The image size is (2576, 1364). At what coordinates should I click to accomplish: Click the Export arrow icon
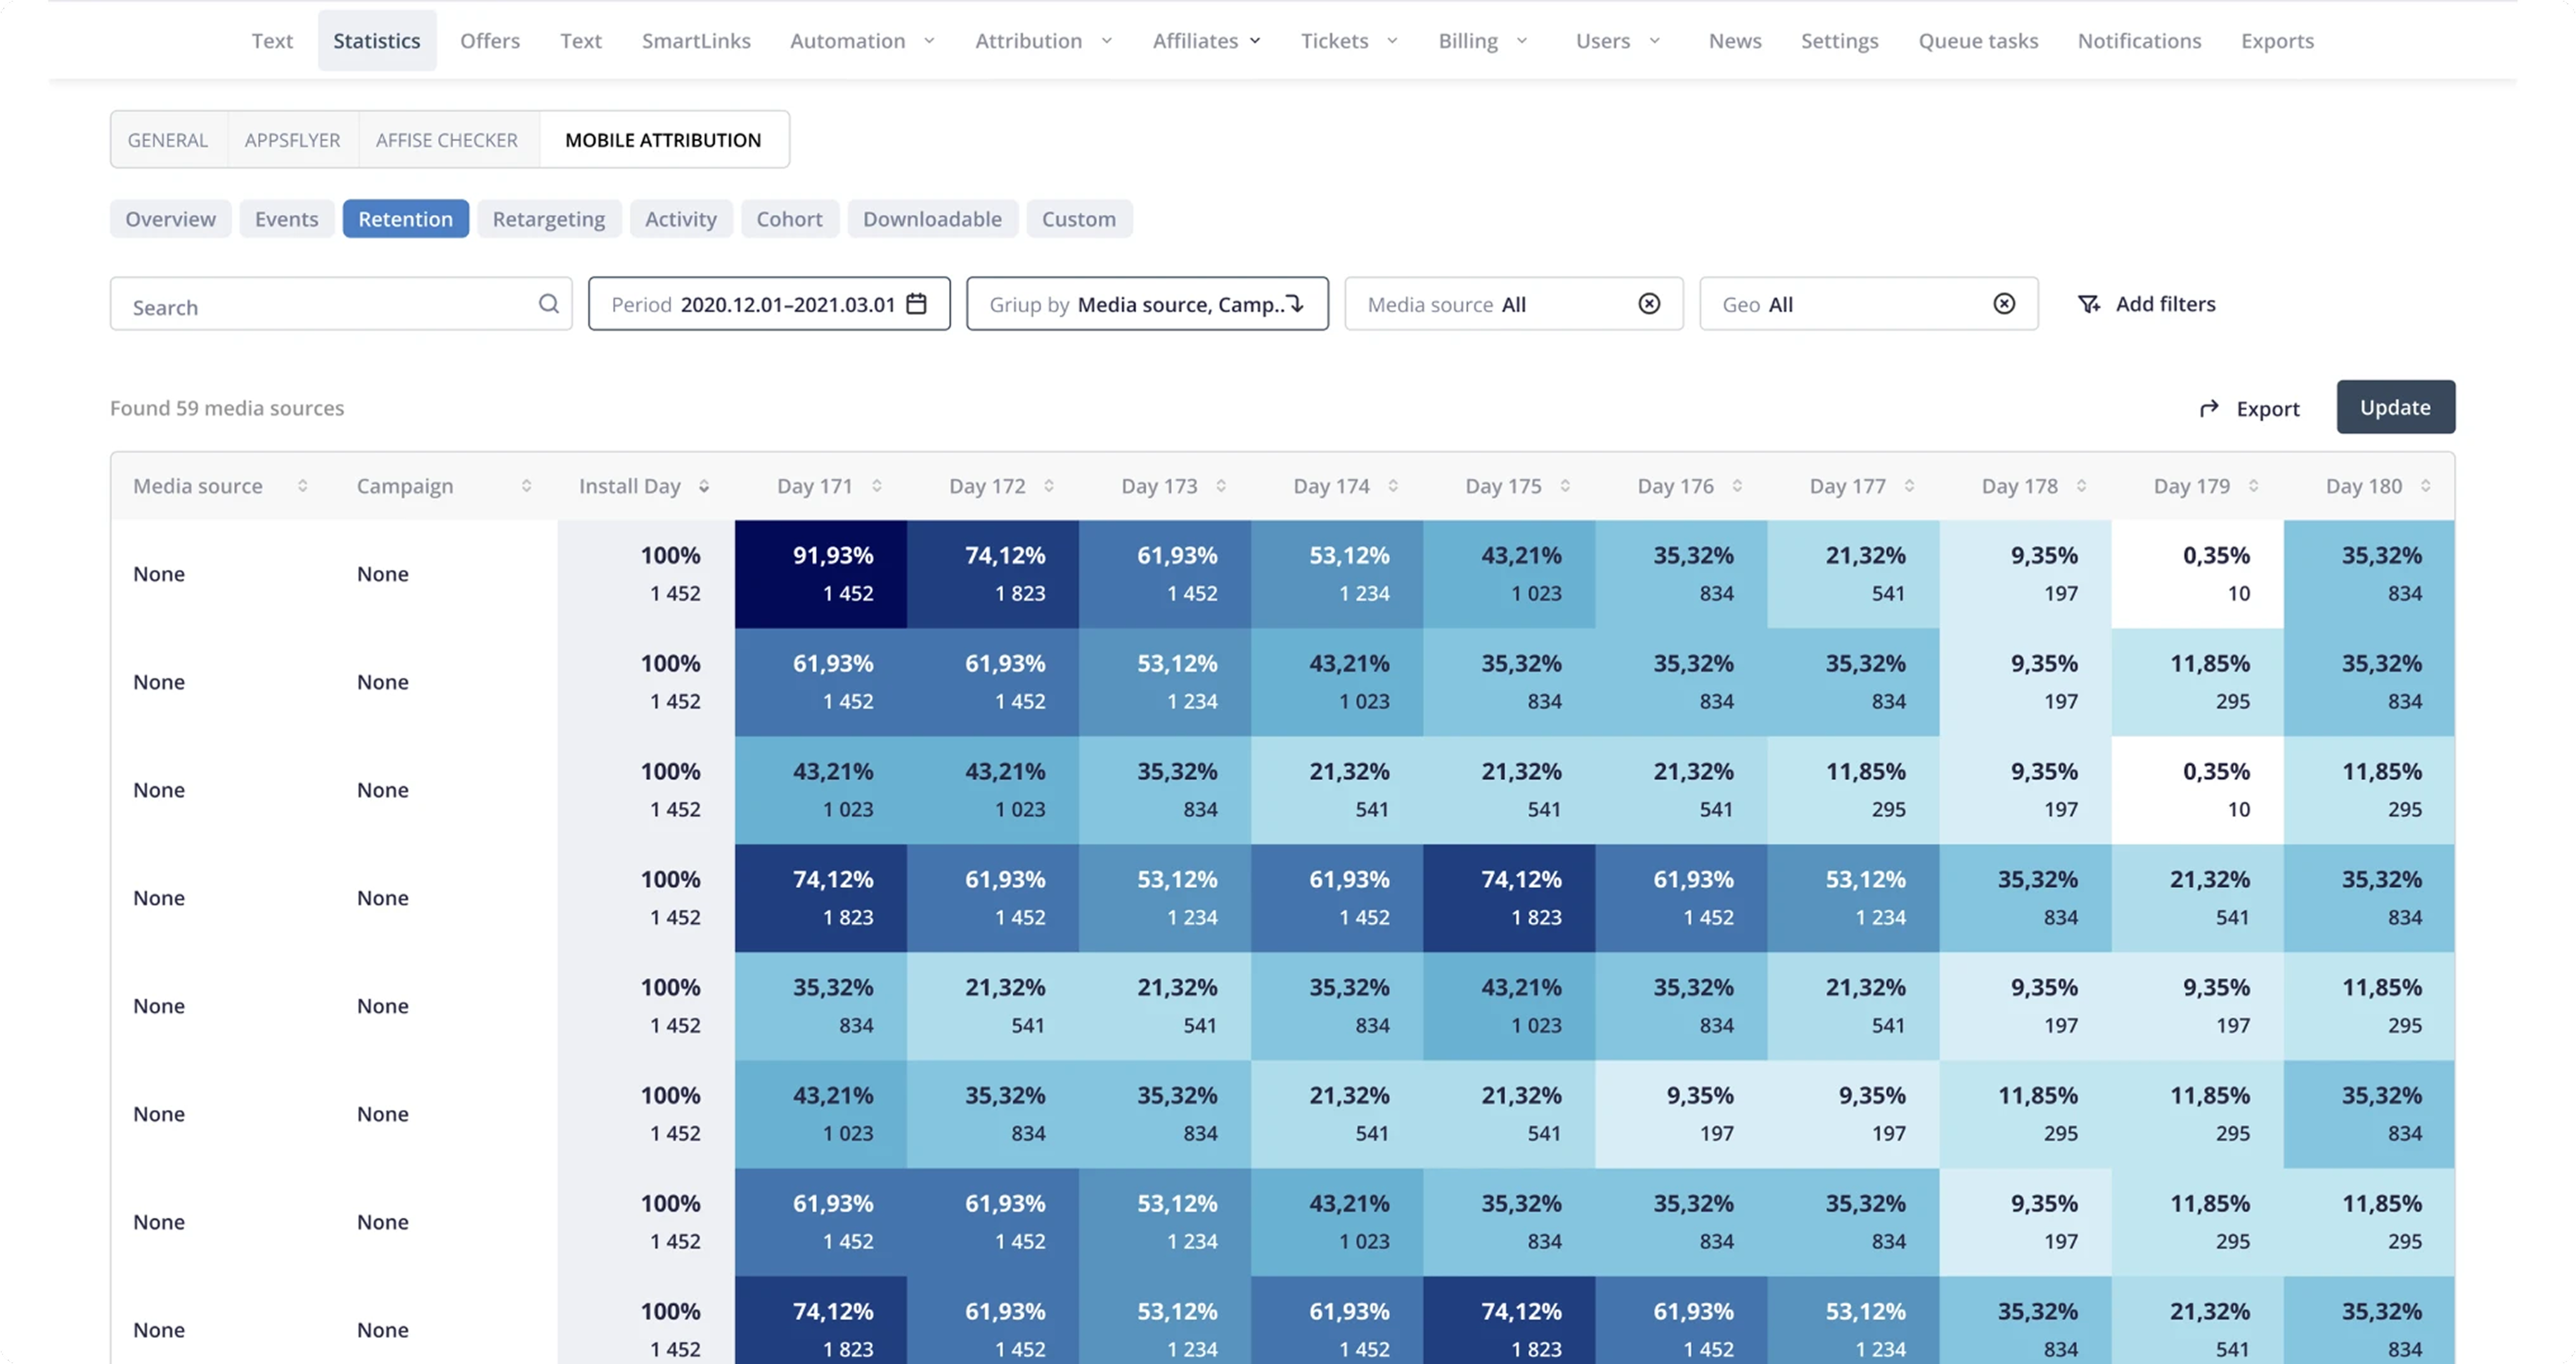(x=2209, y=408)
